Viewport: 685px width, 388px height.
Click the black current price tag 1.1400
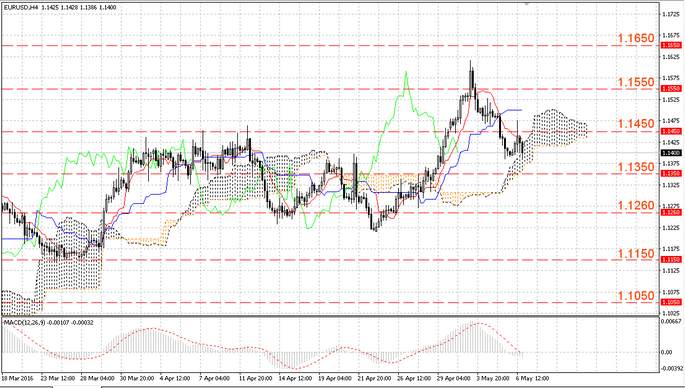671,153
